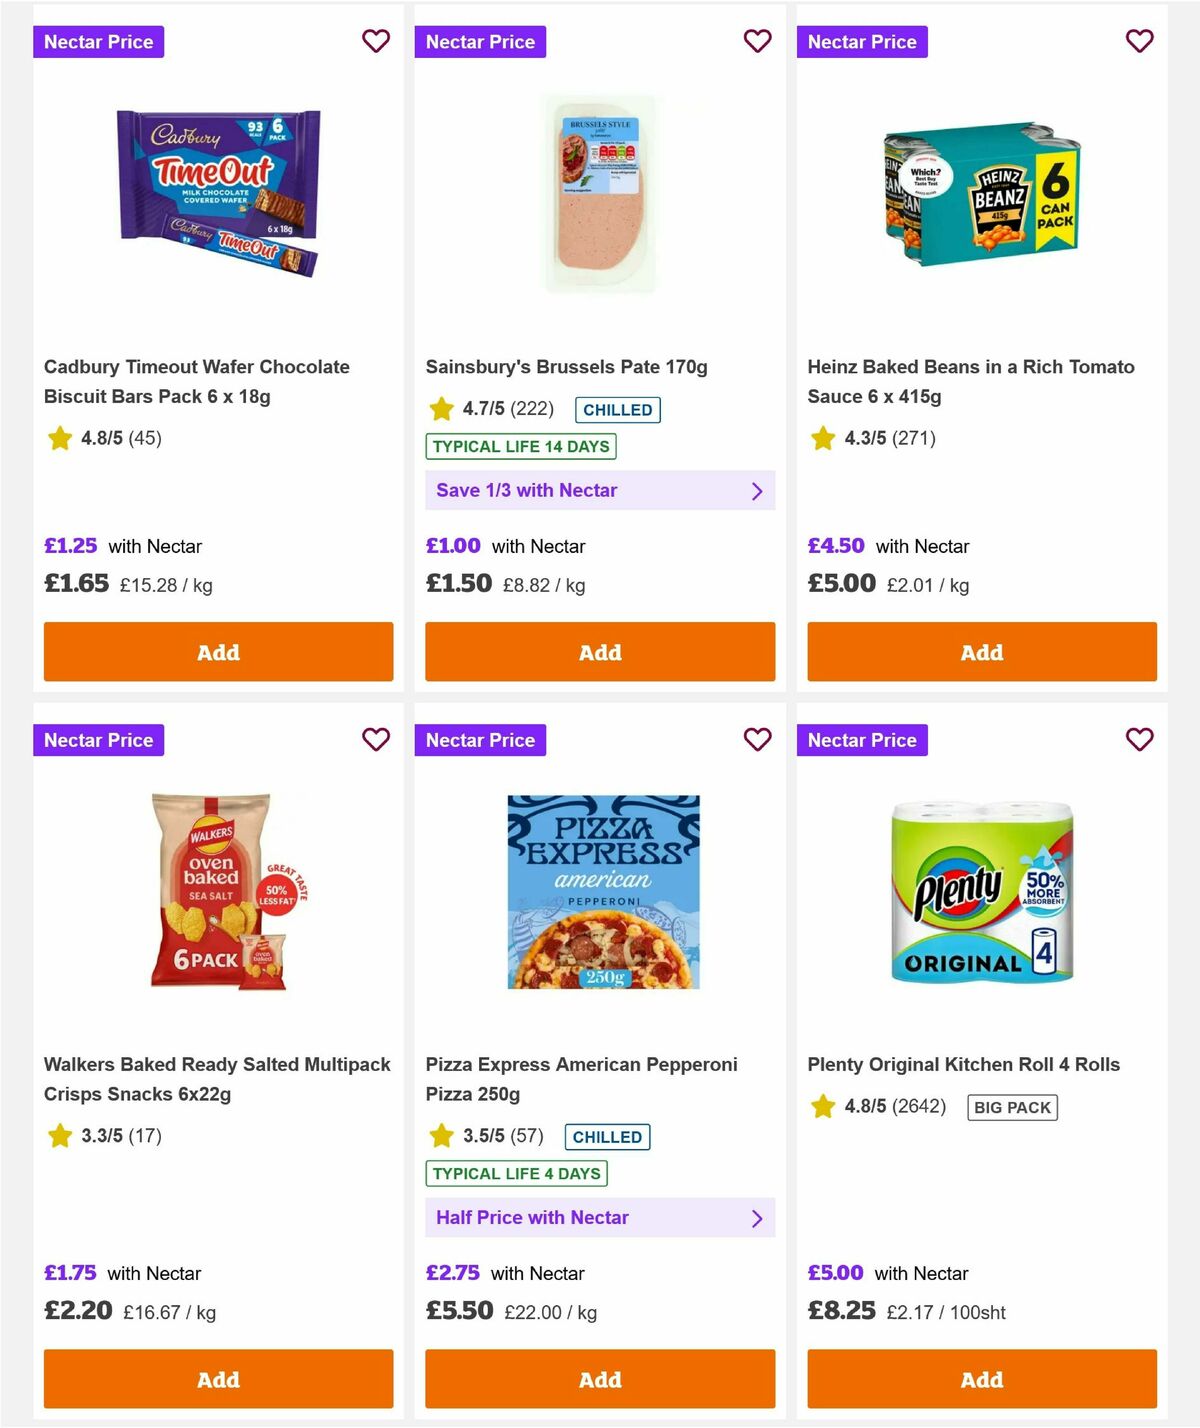Favourite the Heinz Baked Beans pack
This screenshot has height=1428, width=1200.
coord(1139,41)
